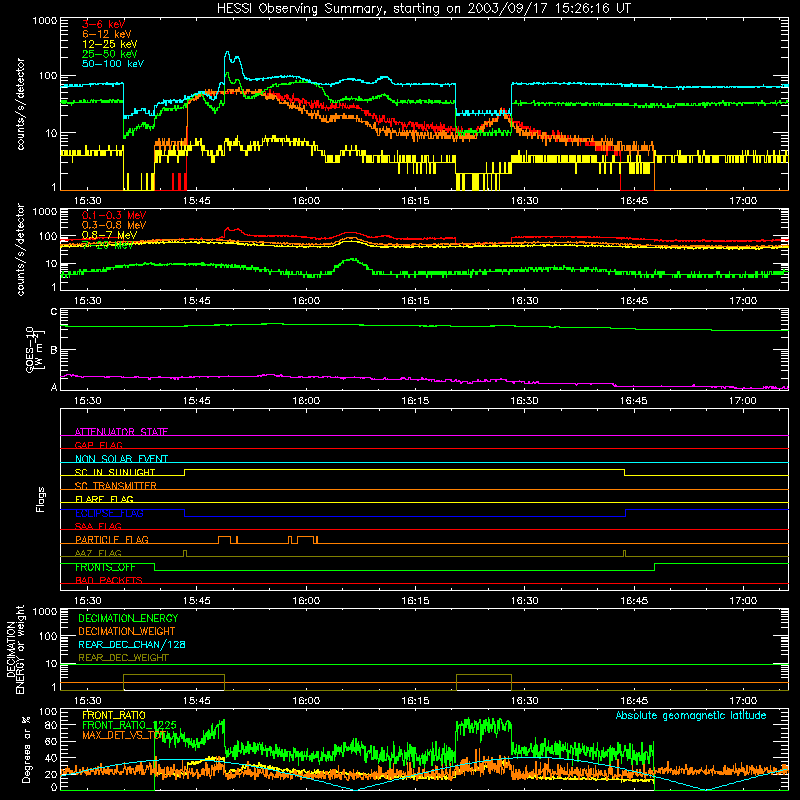Select the FLARE_FLAG label
800x800 pixels.
pyautogui.click(x=104, y=499)
